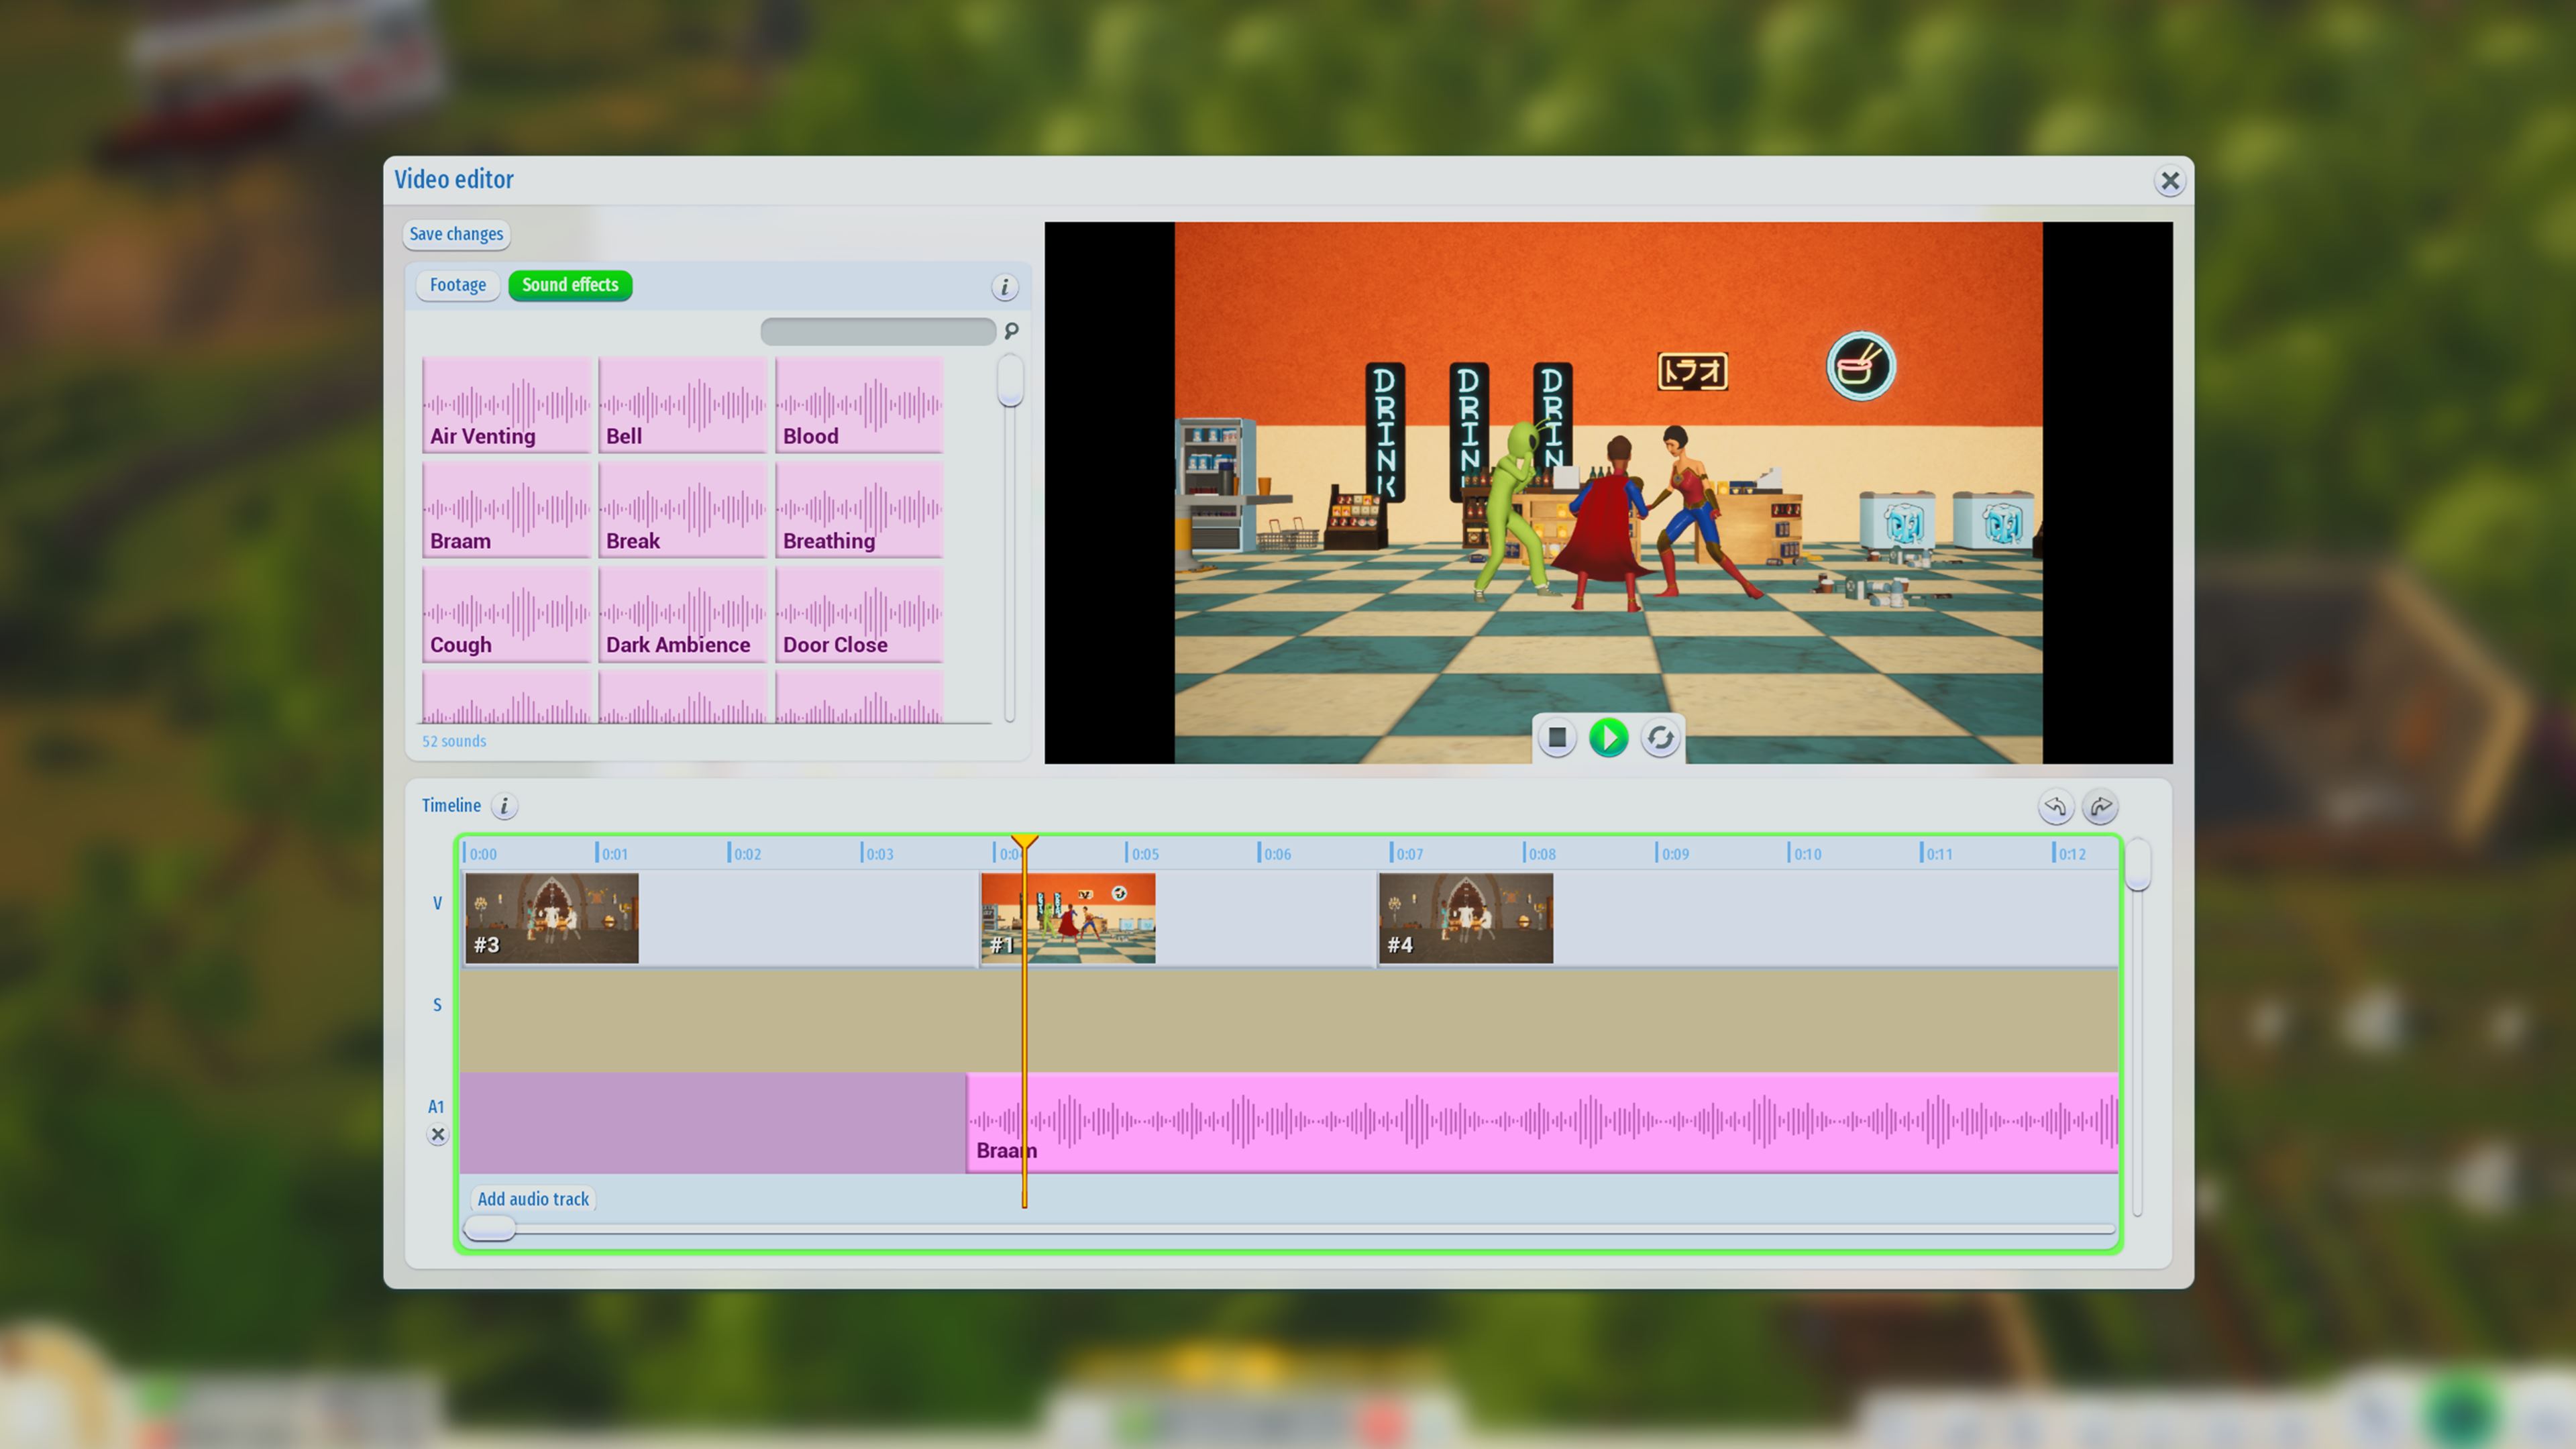Select the Sound effects tab
The height and width of the screenshot is (1449, 2576).
[570, 285]
